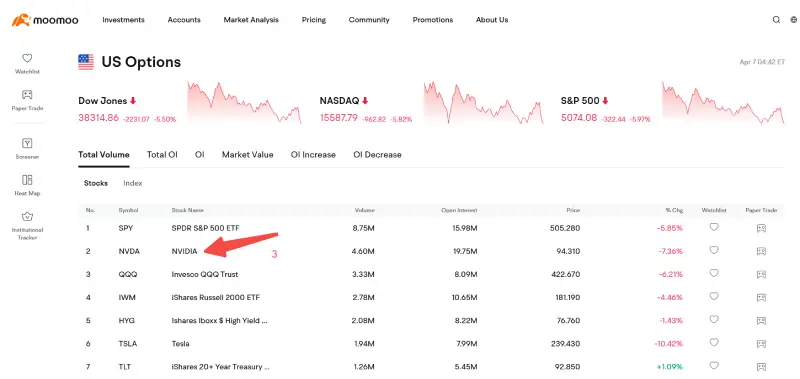Click the Open Interest column header

pos(460,210)
